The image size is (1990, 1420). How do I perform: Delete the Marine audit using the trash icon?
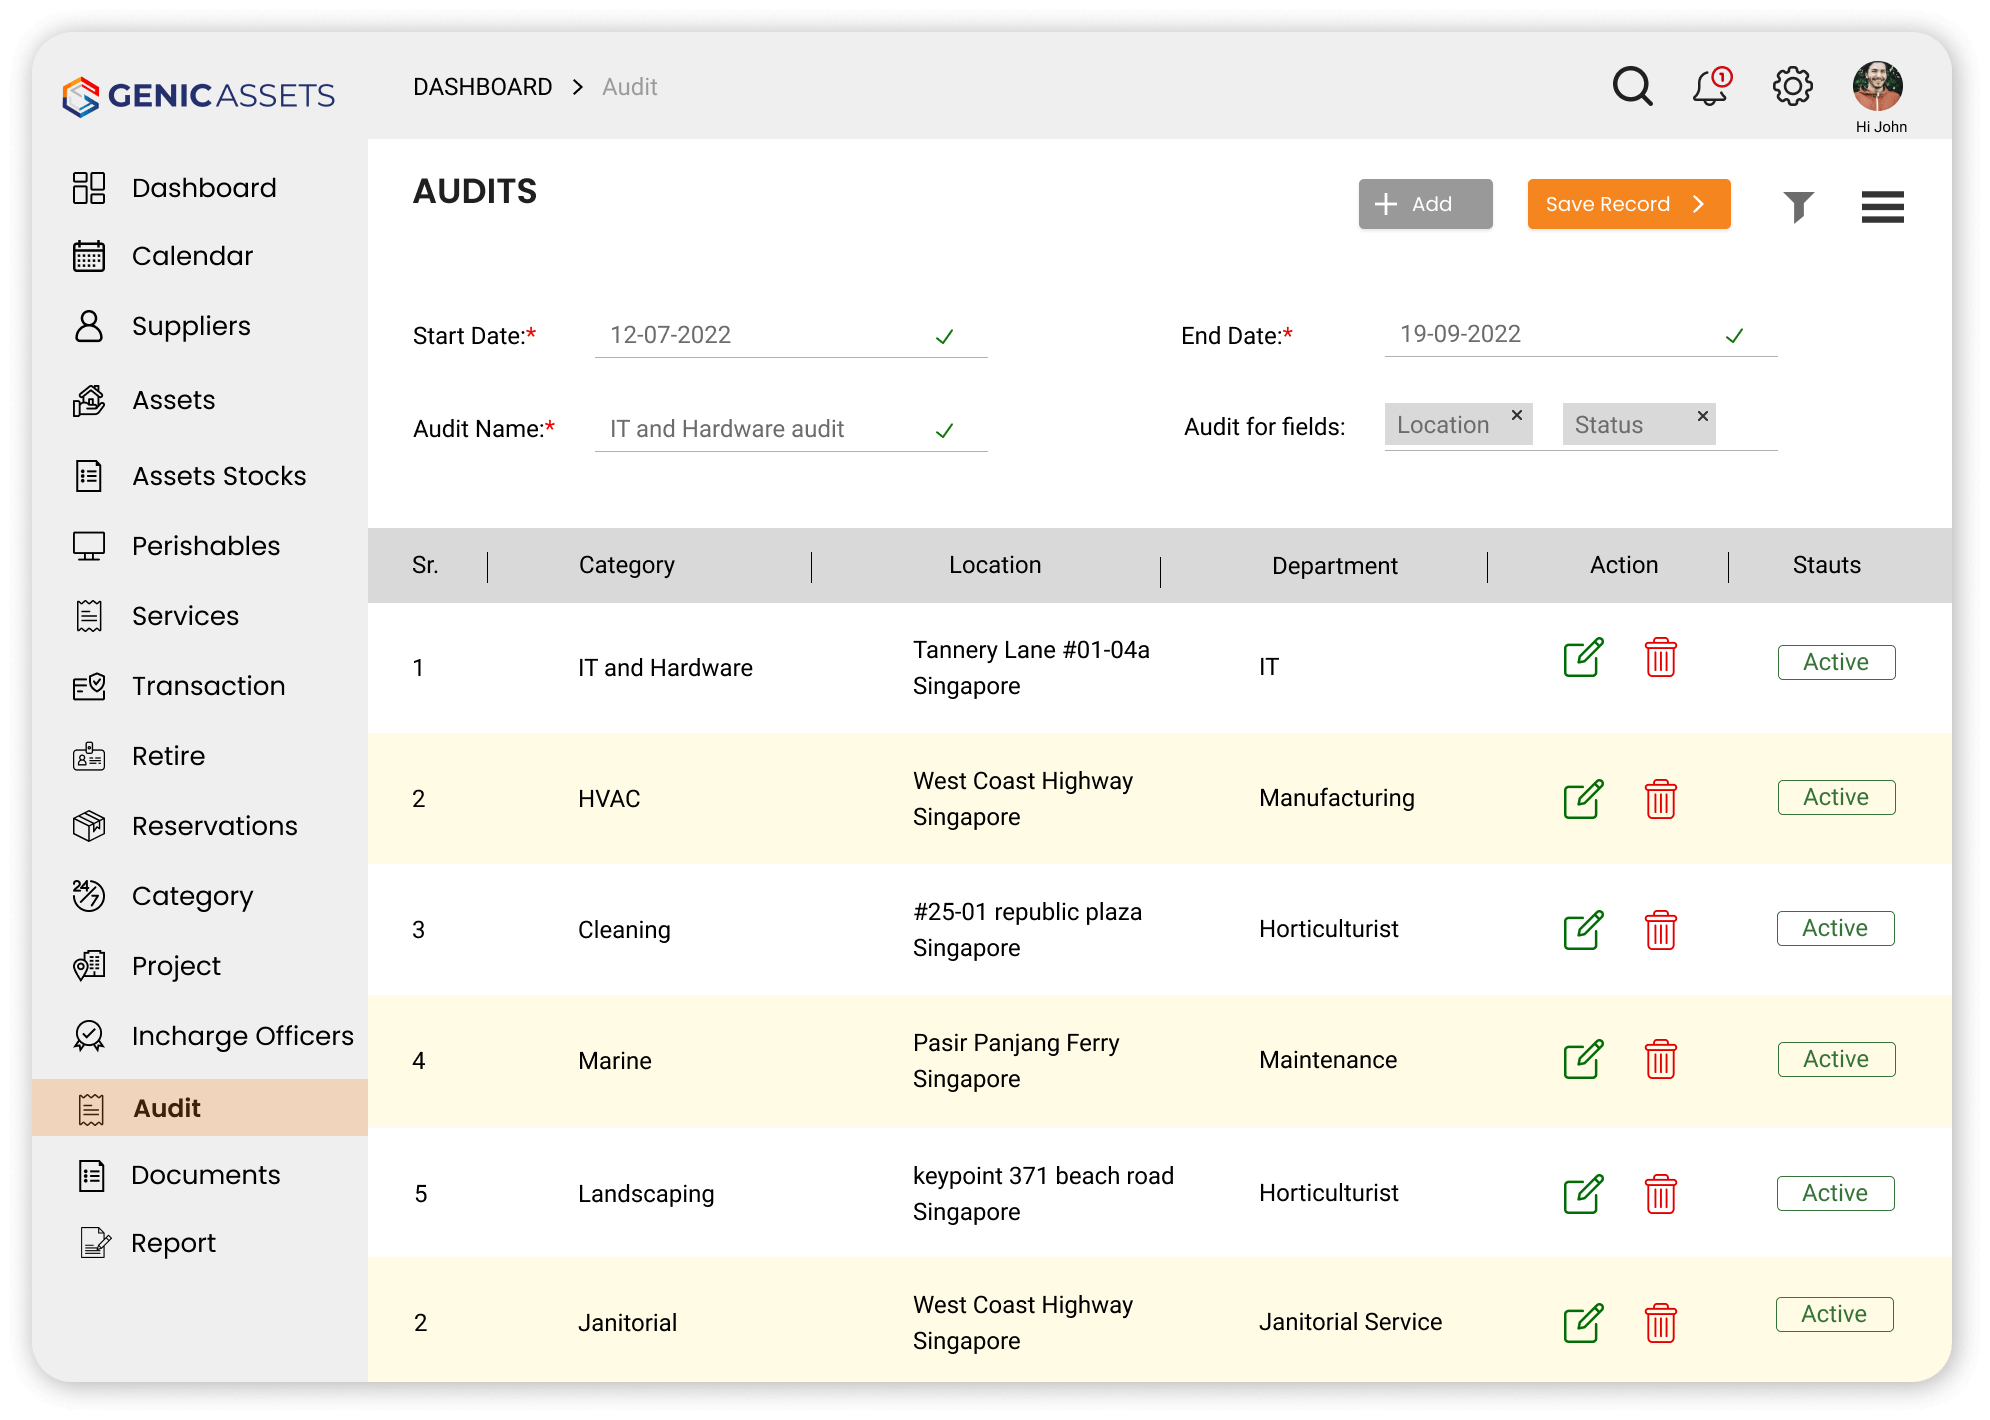[x=1661, y=1060]
